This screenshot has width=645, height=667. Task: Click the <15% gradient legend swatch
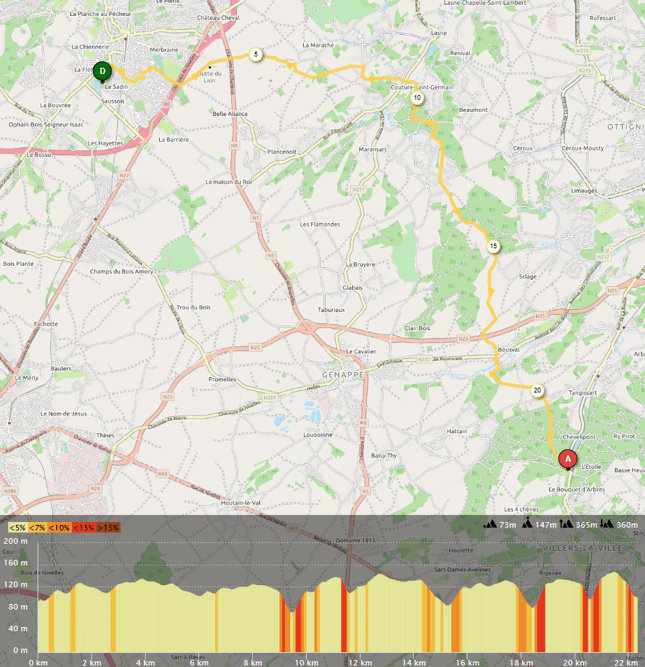pyautogui.click(x=84, y=527)
